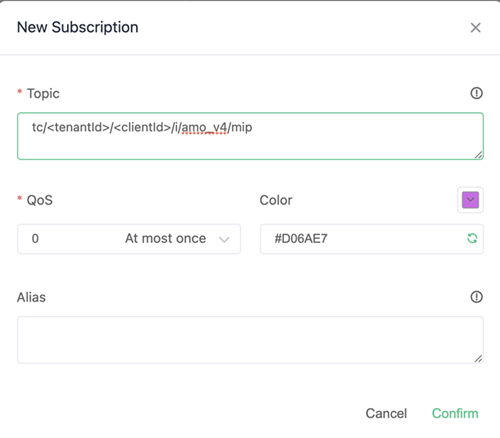500x438 pixels.
Task: Click the Alias textarea resize handle
Action: point(479,359)
